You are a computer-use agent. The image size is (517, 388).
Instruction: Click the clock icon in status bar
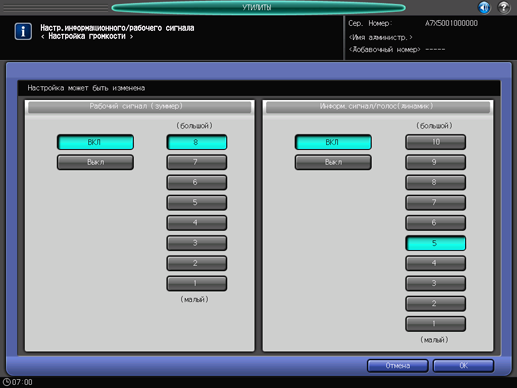pyautogui.click(x=7, y=382)
